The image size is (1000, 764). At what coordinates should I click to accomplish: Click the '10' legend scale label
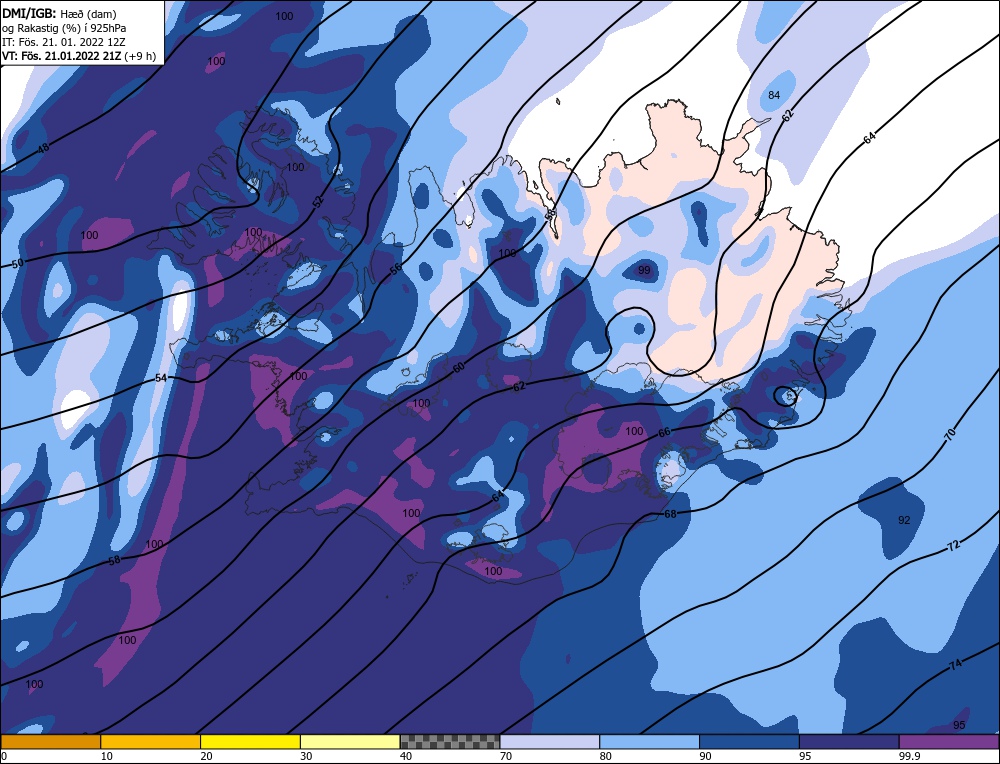tap(107, 756)
